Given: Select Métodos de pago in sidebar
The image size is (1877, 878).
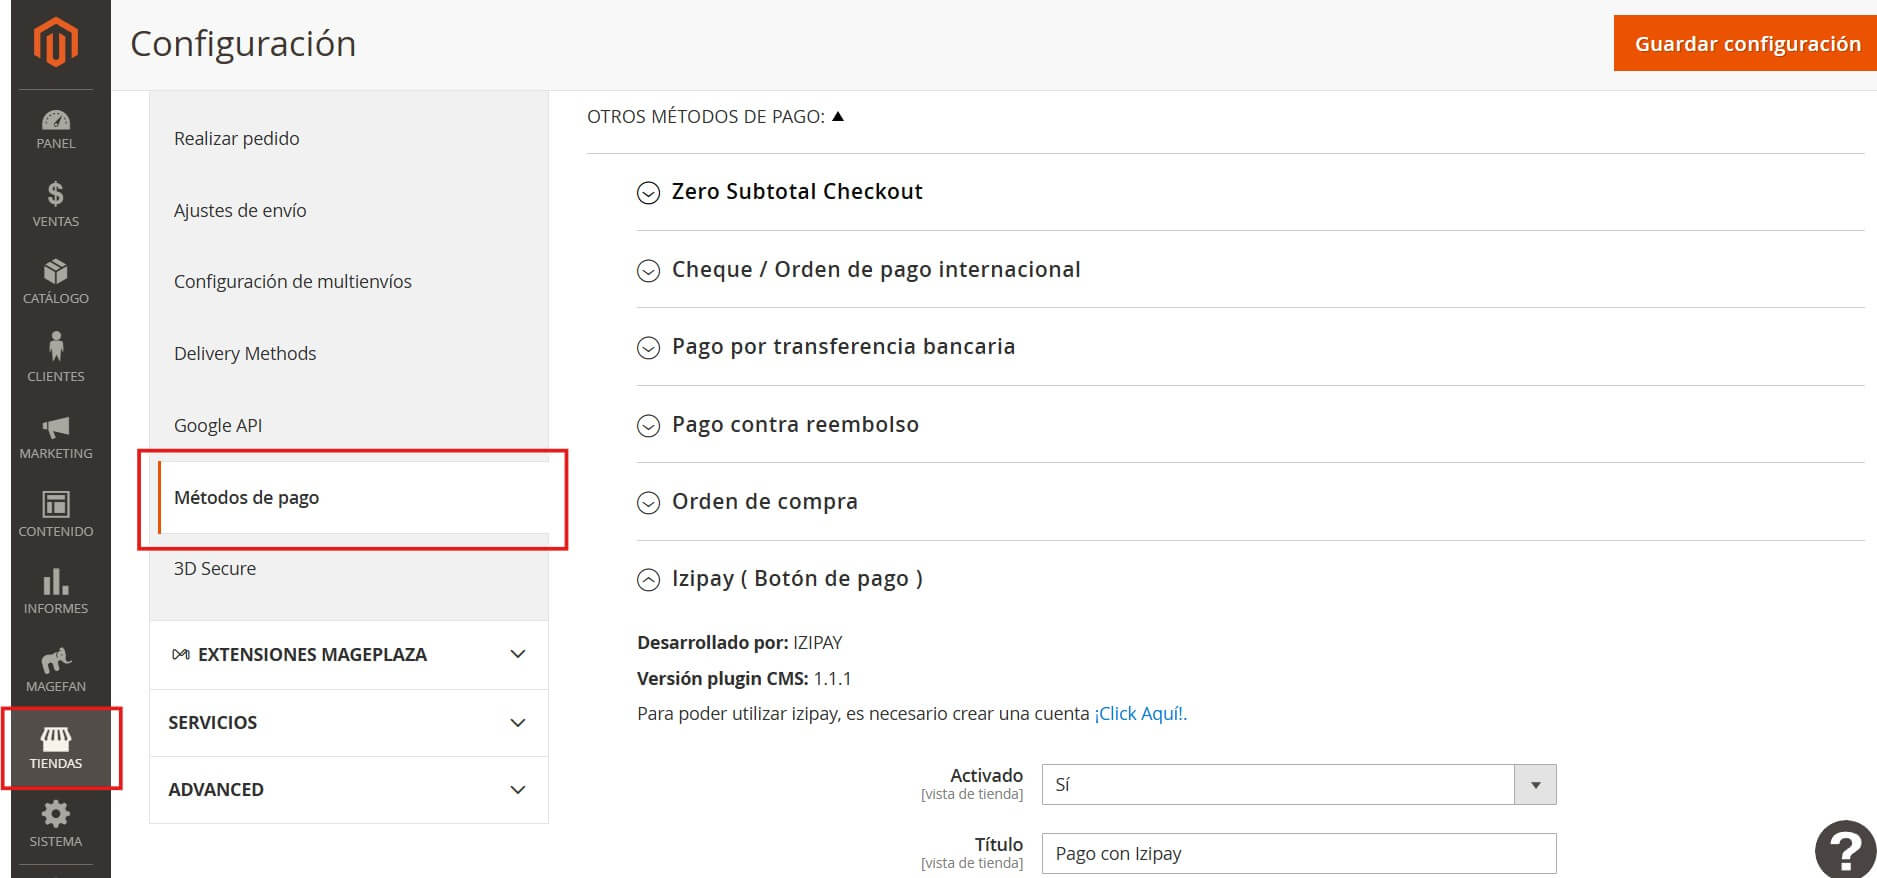Looking at the screenshot, I should (x=247, y=498).
